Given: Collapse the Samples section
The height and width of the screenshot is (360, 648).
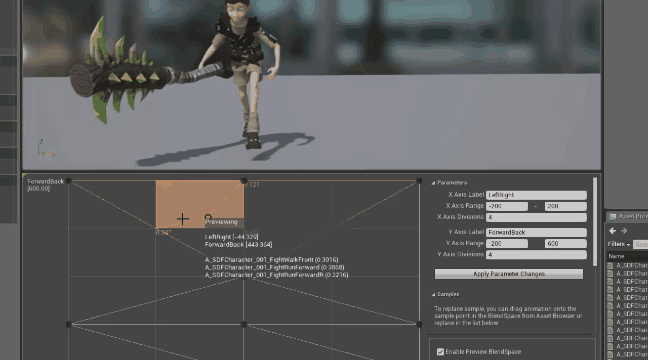Looking at the screenshot, I should pyautogui.click(x=433, y=295).
